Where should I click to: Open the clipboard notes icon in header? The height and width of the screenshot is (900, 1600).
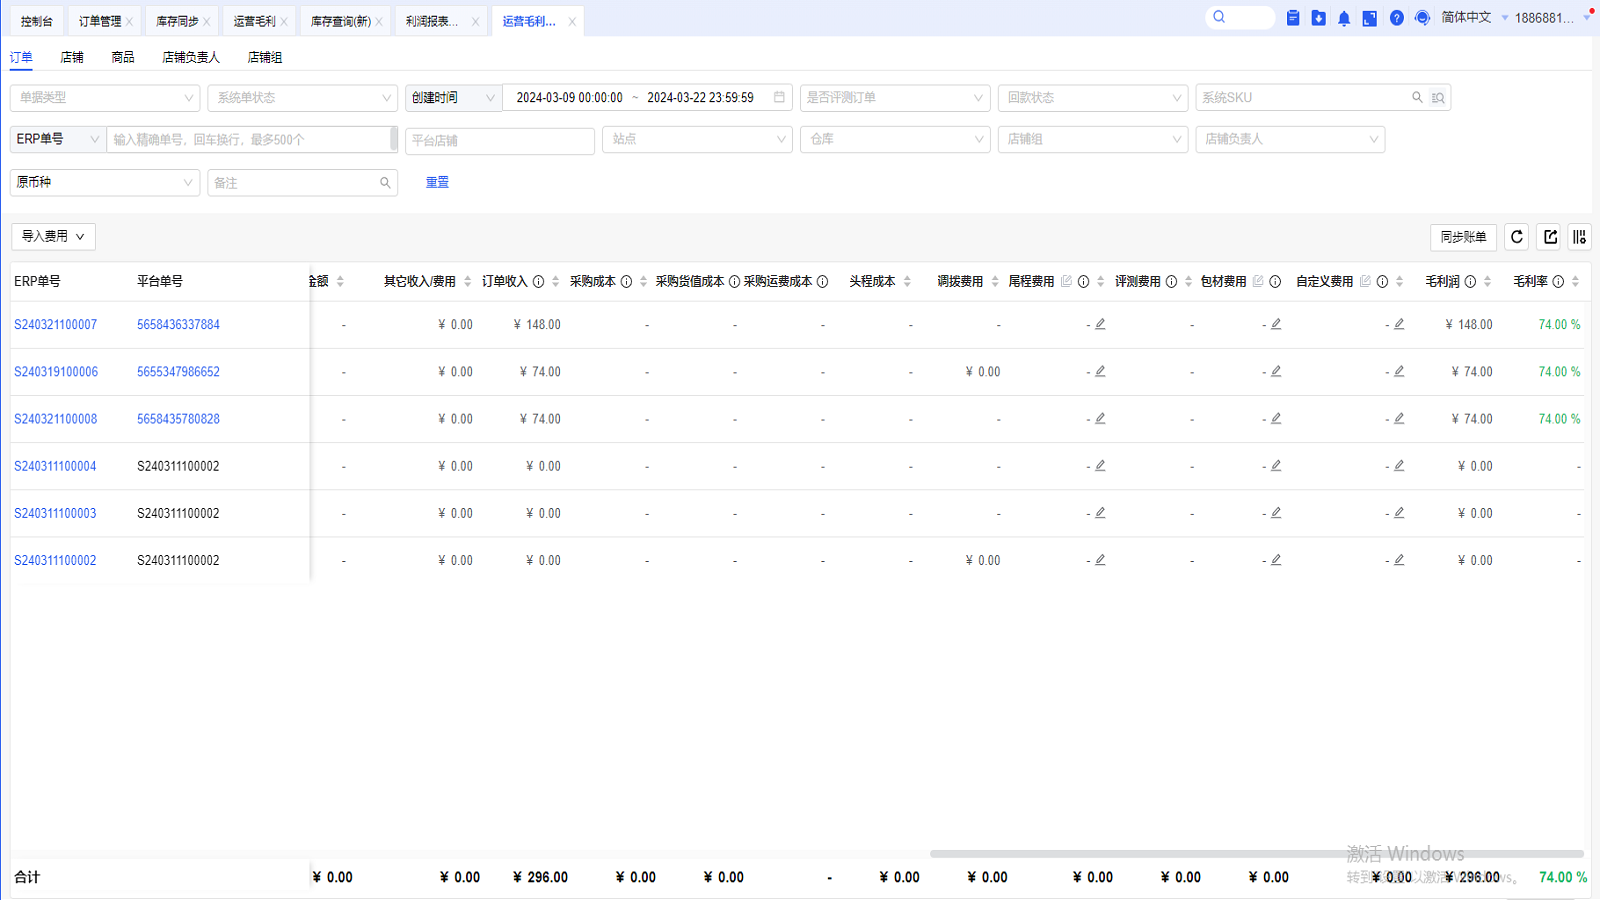coord(1293,18)
